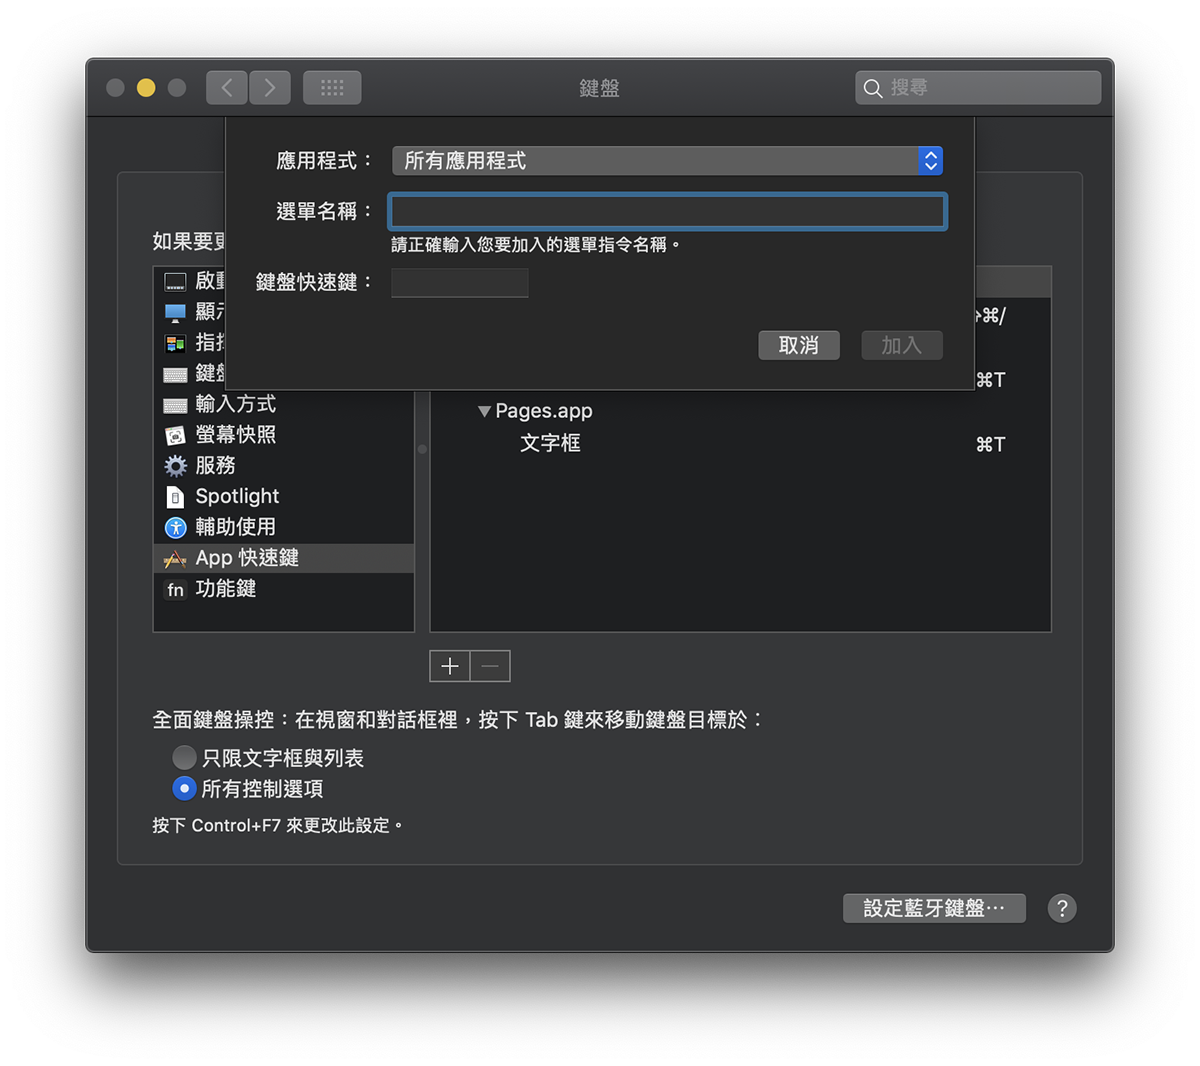
Task: Select 只限文字框與列表 radio button
Action: coord(184,757)
